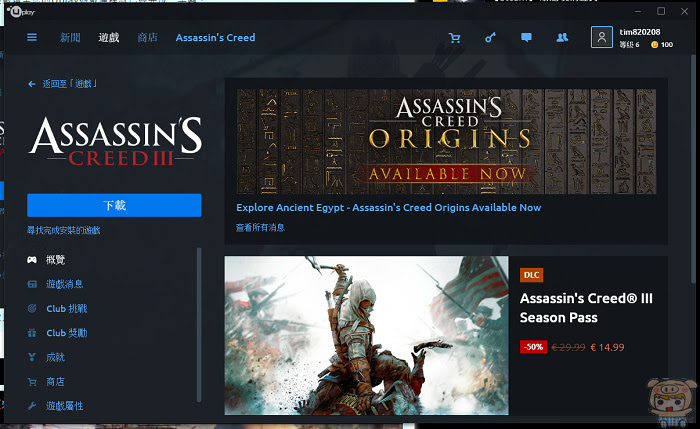Click the trophy icon beside 成就

[32, 357]
